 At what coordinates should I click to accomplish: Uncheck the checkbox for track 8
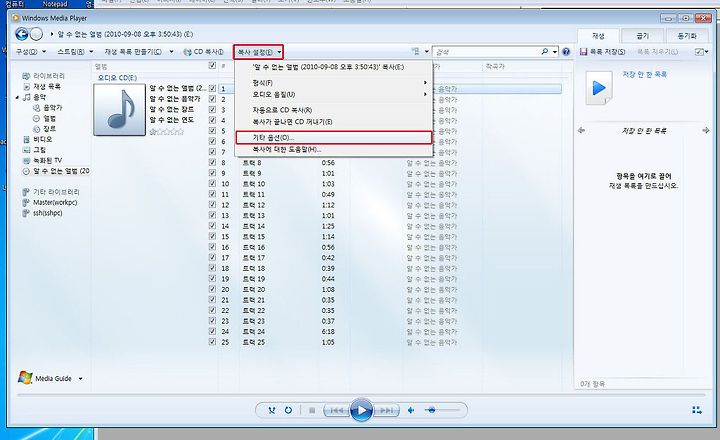pos(212,162)
